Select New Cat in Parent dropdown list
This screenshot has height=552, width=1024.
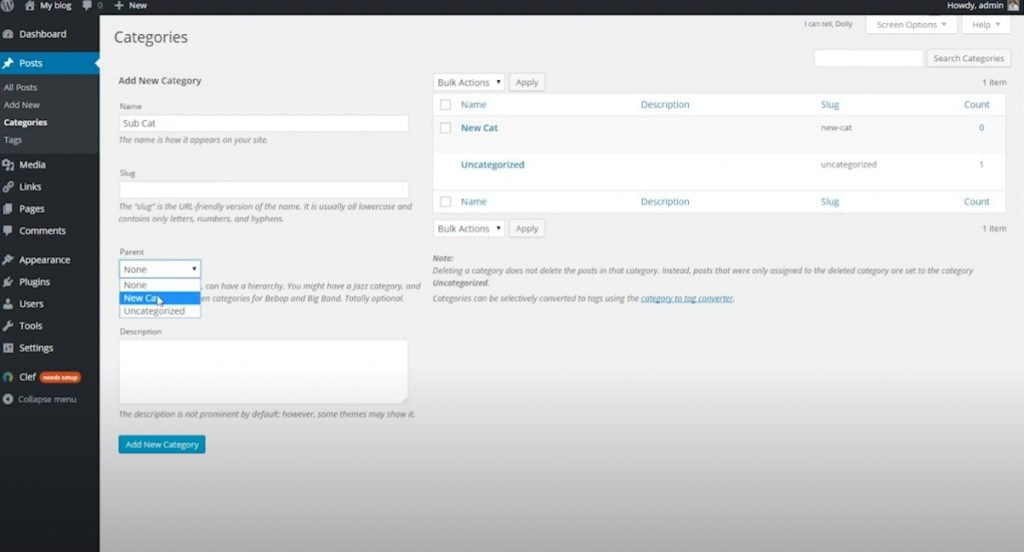(141, 298)
